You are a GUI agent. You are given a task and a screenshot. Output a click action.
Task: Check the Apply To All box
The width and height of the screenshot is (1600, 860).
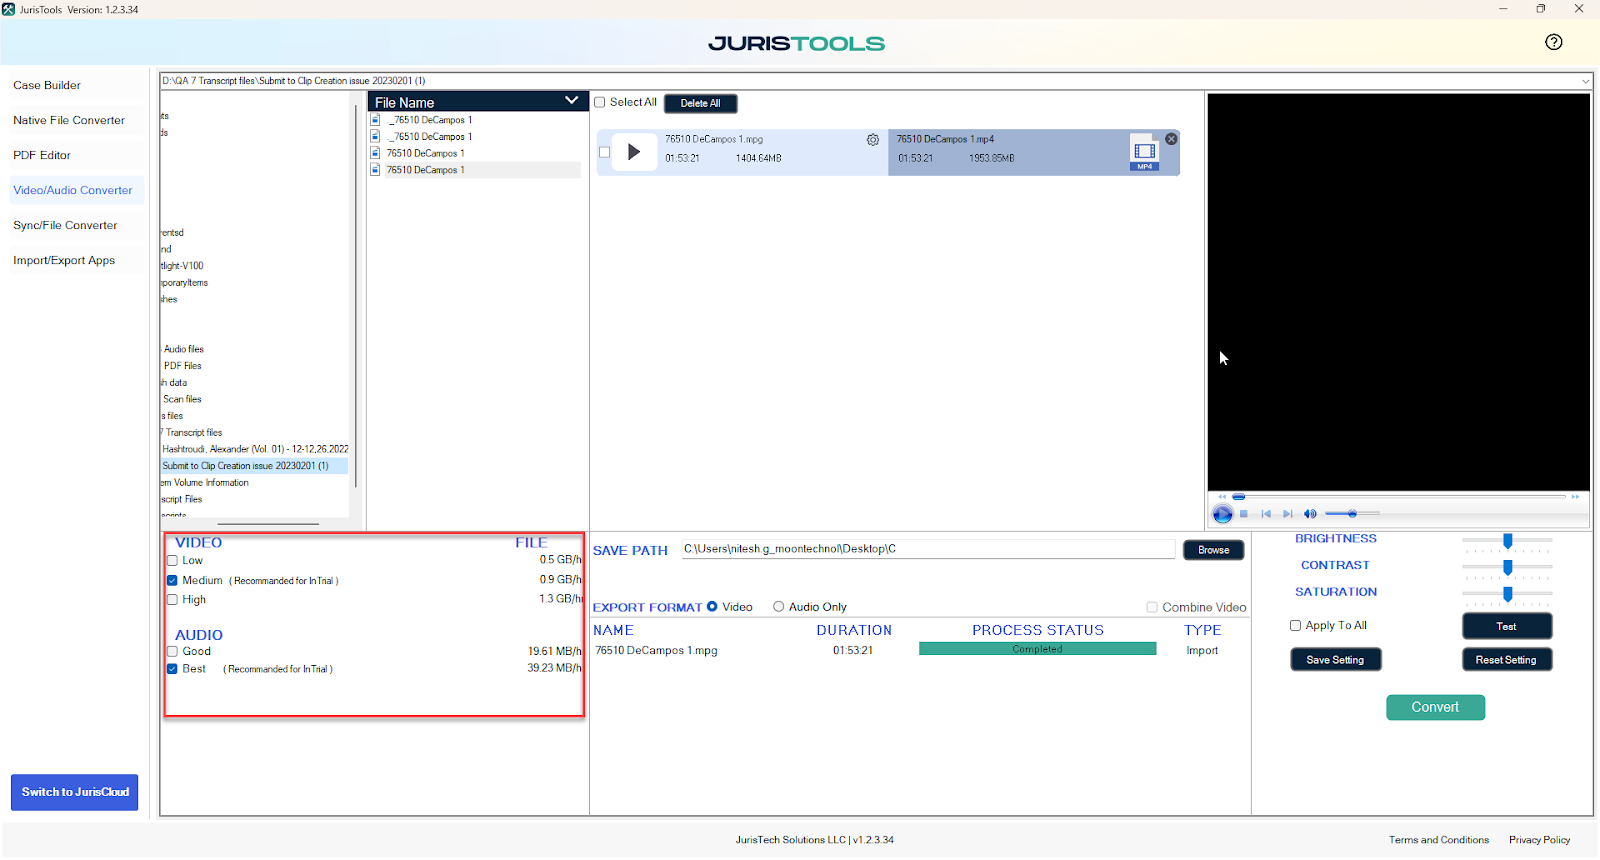(1295, 625)
